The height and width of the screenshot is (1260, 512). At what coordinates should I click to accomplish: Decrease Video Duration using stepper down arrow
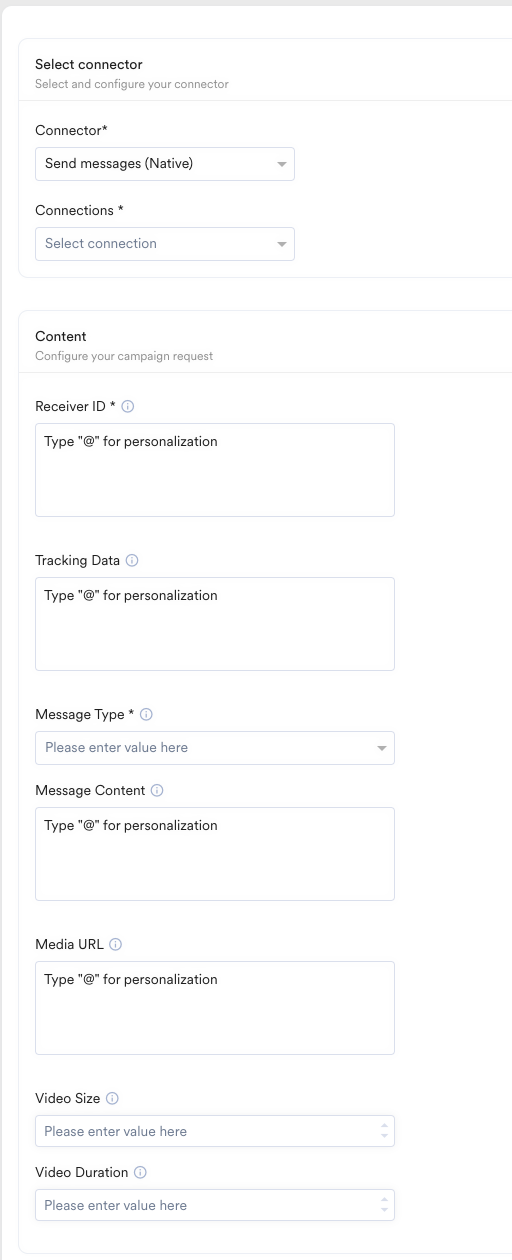pyautogui.click(x=384, y=1211)
